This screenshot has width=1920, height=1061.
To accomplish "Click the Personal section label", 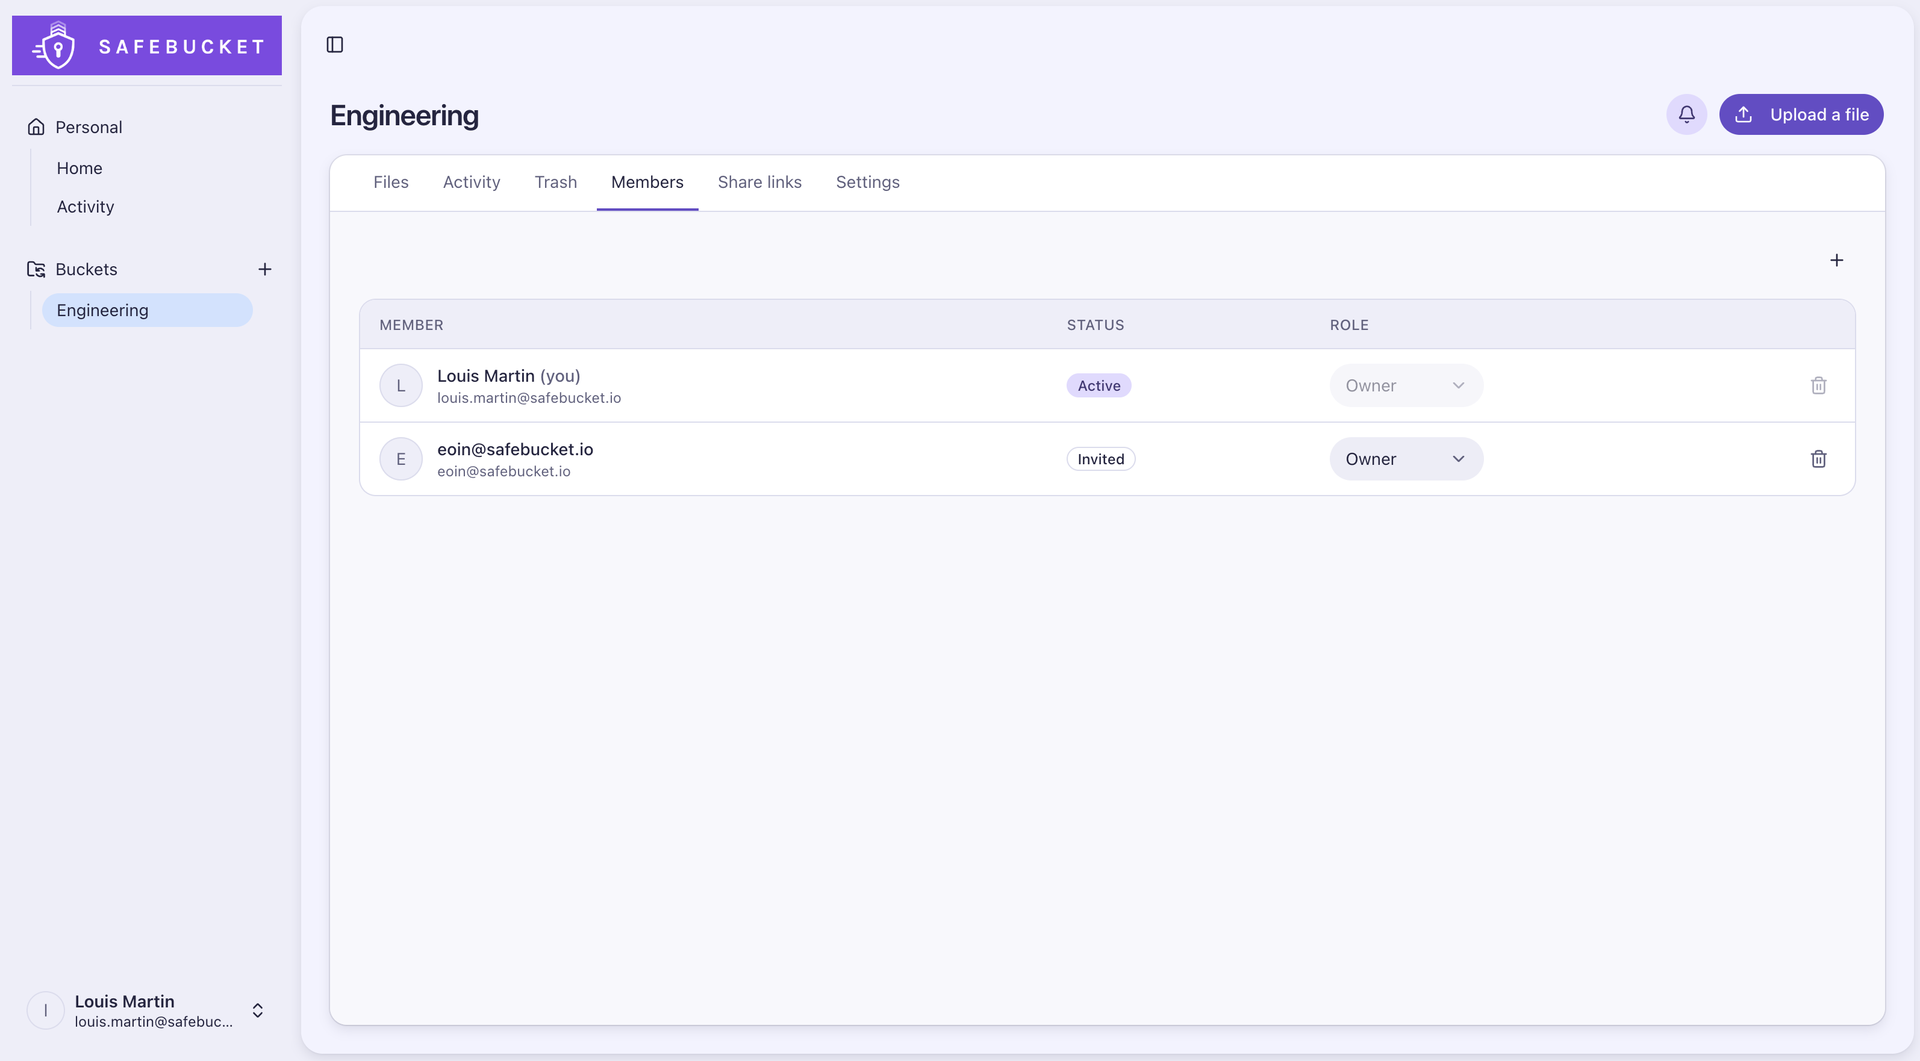I will [89, 127].
